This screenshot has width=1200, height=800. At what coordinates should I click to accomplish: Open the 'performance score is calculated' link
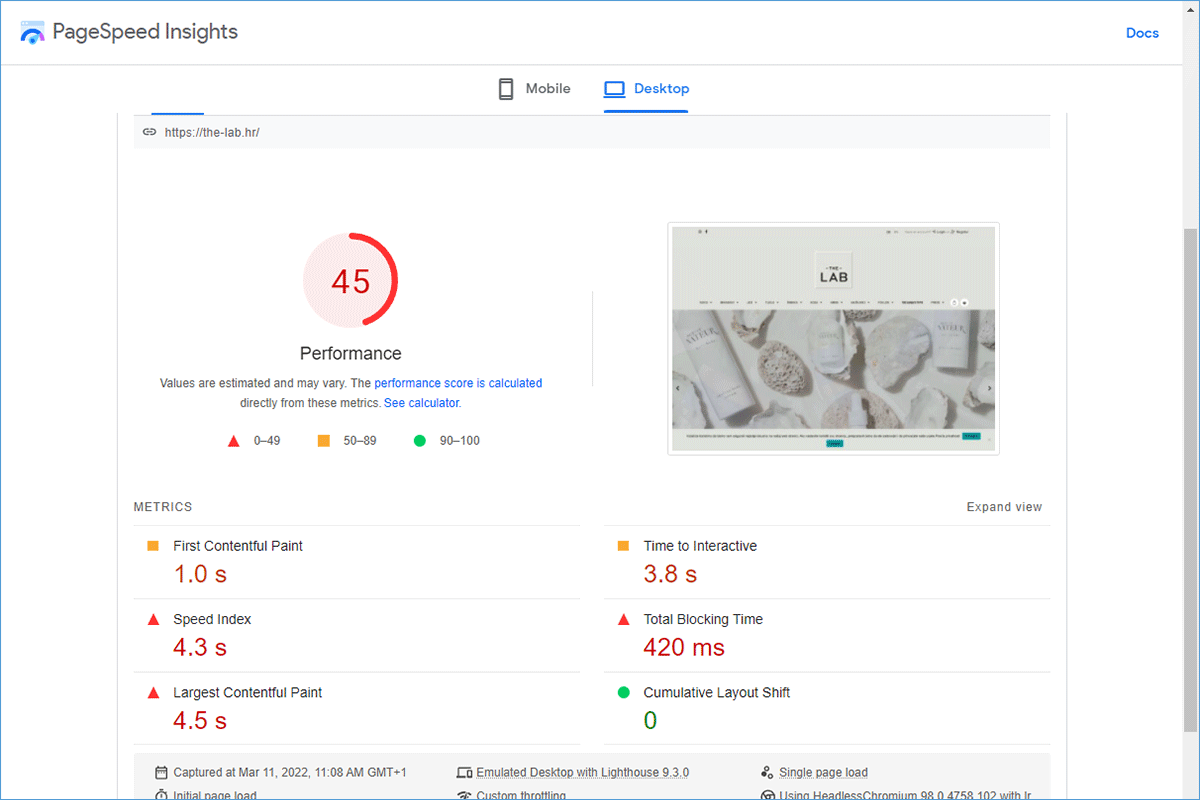(458, 383)
